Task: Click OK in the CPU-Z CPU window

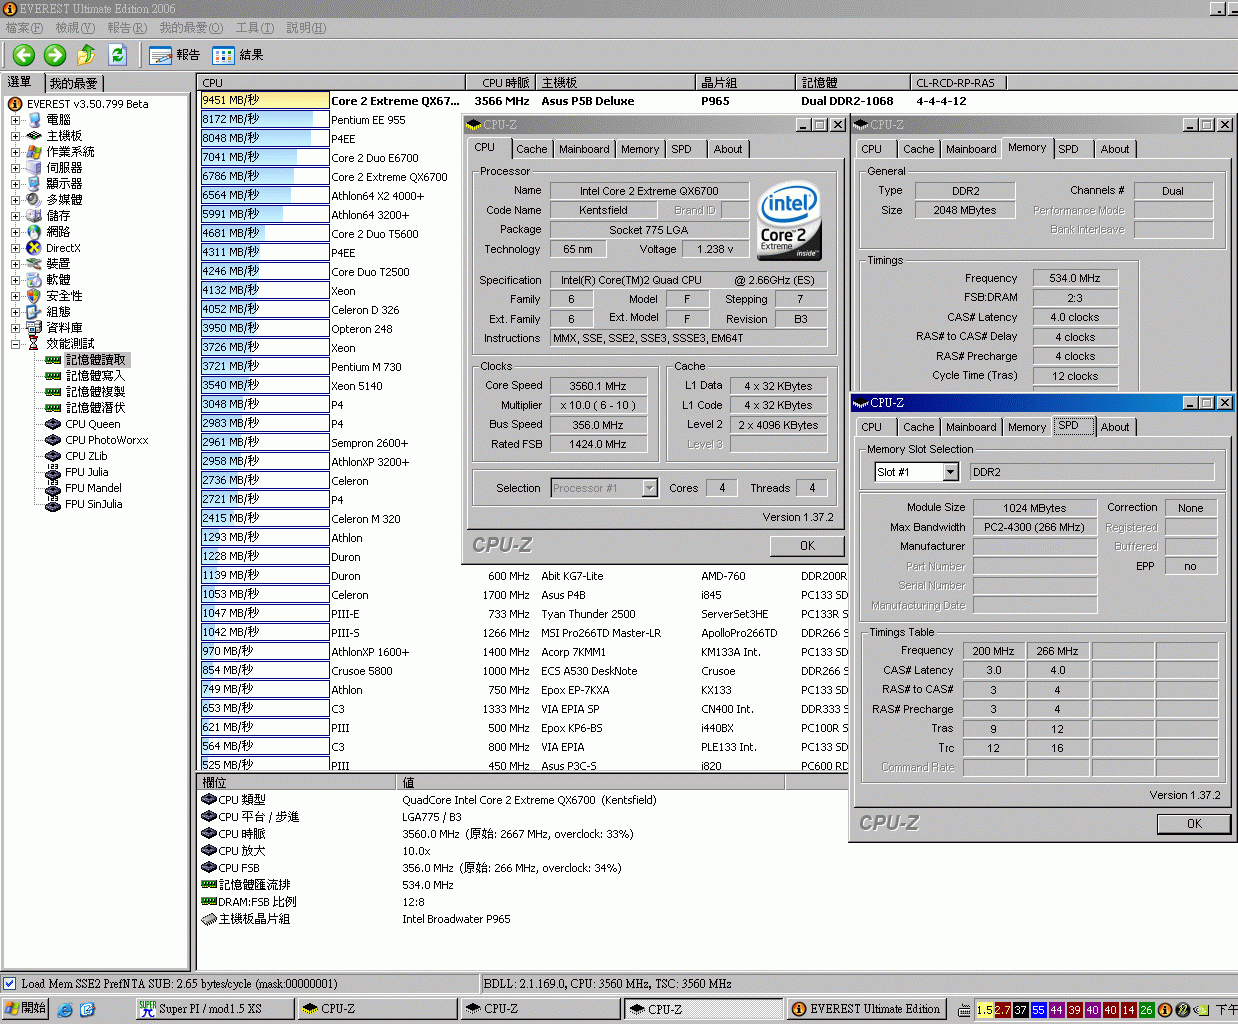Action: click(807, 546)
